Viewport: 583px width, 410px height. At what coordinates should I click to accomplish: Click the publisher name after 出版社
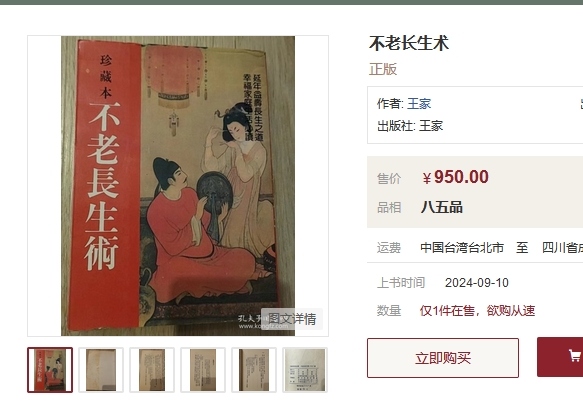tap(431, 126)
